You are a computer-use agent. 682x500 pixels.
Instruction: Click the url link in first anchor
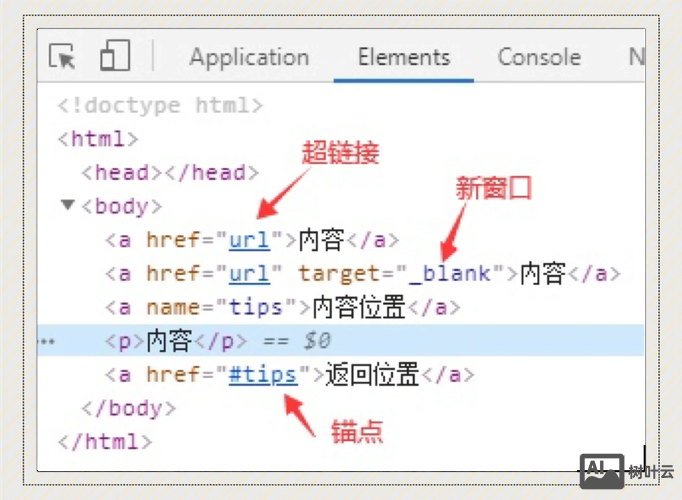pos(249,240)
